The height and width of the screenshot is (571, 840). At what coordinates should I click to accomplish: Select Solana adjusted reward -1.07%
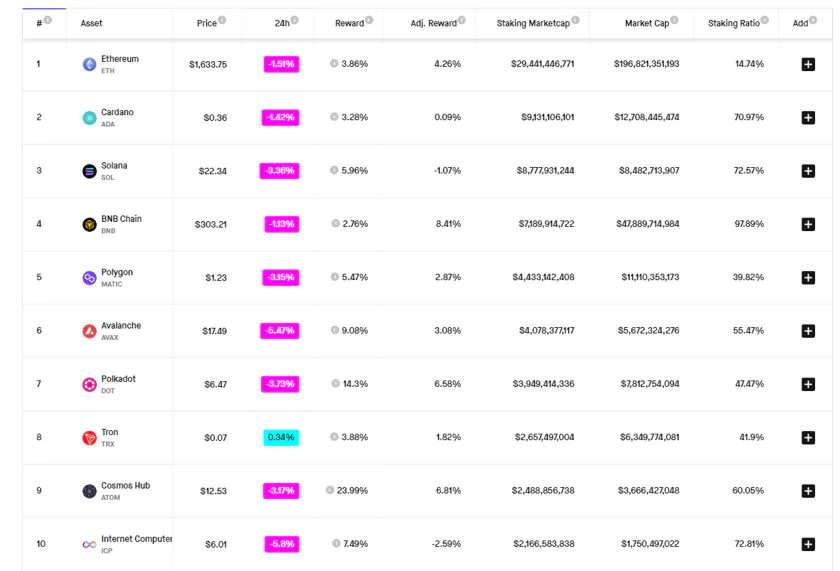point(447,170)
